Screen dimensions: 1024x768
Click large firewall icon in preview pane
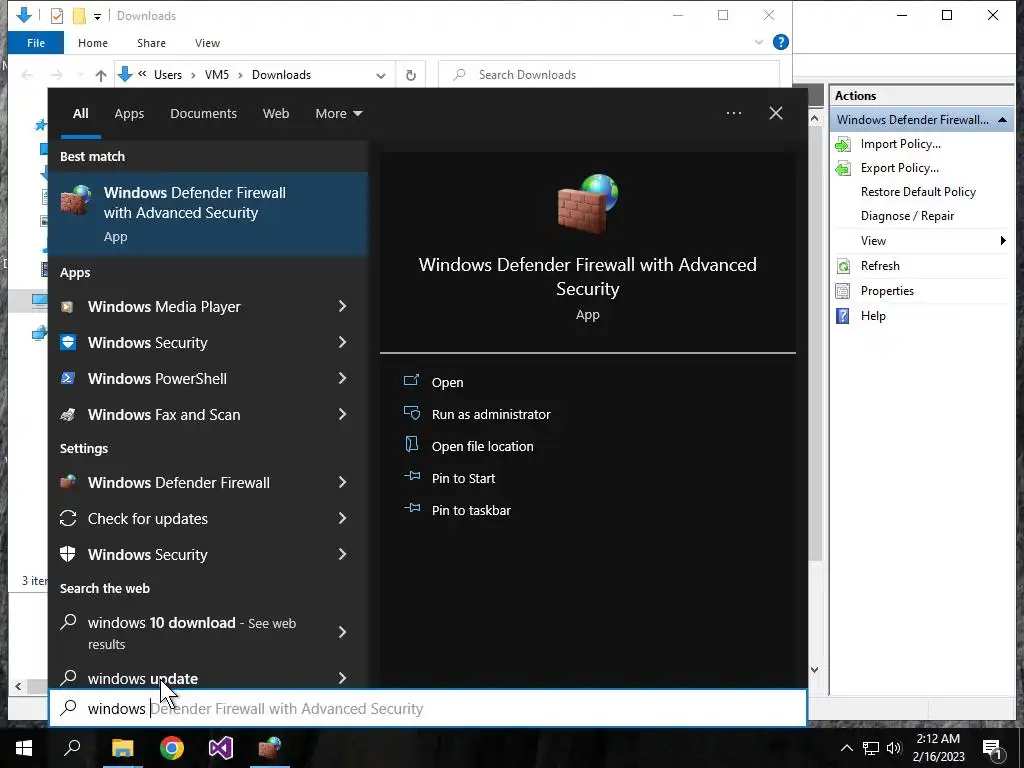point(588,203)
